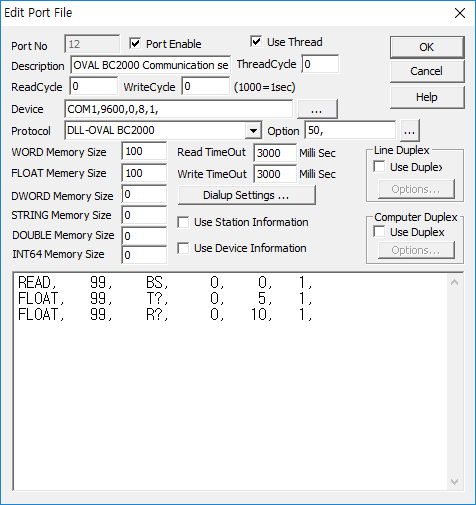Screen dimensions: 476x505
Task: Check Use Duplex under Line Duplex
Action: point(379,167)
